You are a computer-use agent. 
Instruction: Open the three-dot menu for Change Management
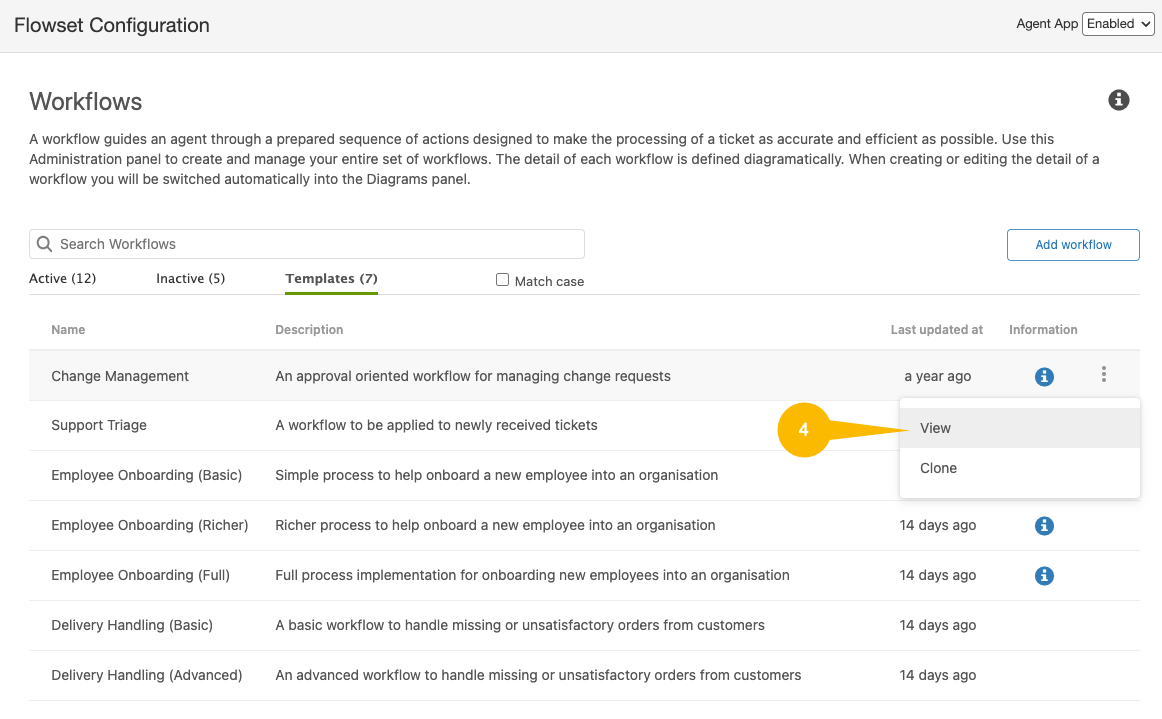pos(1103,374)
